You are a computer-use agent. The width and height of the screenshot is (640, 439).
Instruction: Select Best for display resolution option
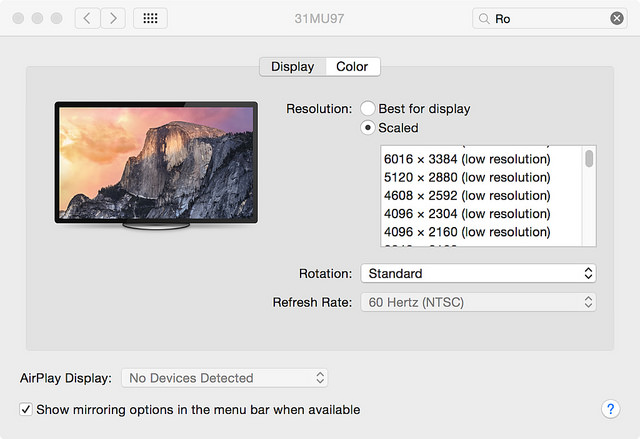coord(368,108)
